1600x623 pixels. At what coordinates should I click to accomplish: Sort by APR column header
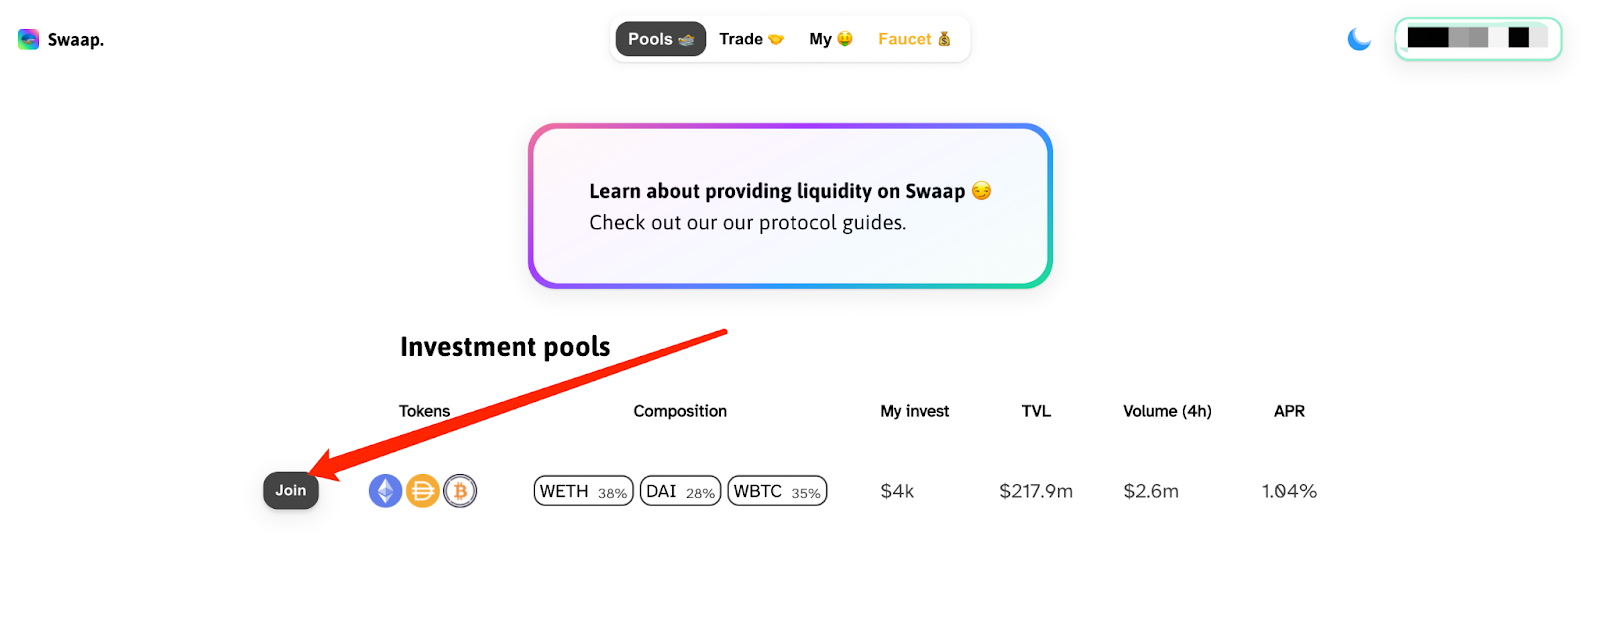1289,411
